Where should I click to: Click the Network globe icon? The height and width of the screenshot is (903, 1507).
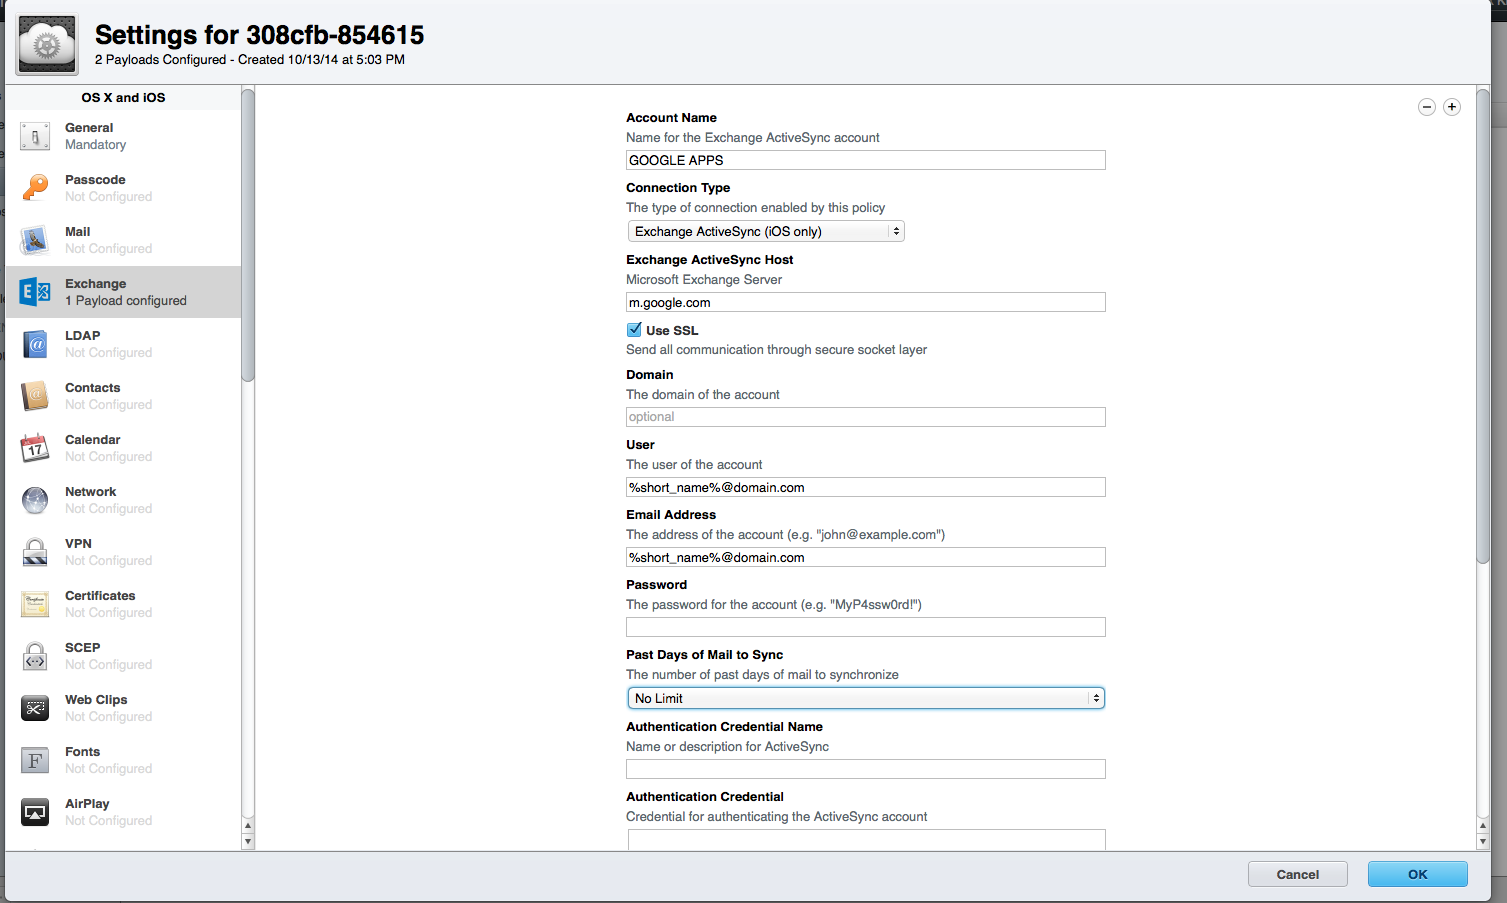point(36,500)
